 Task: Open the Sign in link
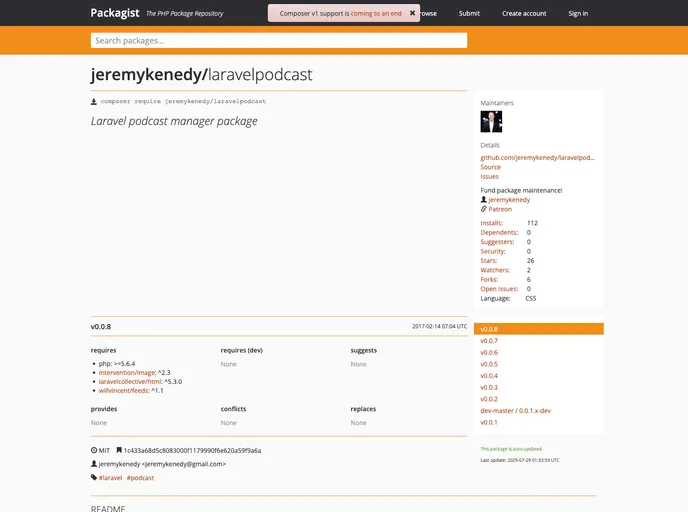[578, 14]
